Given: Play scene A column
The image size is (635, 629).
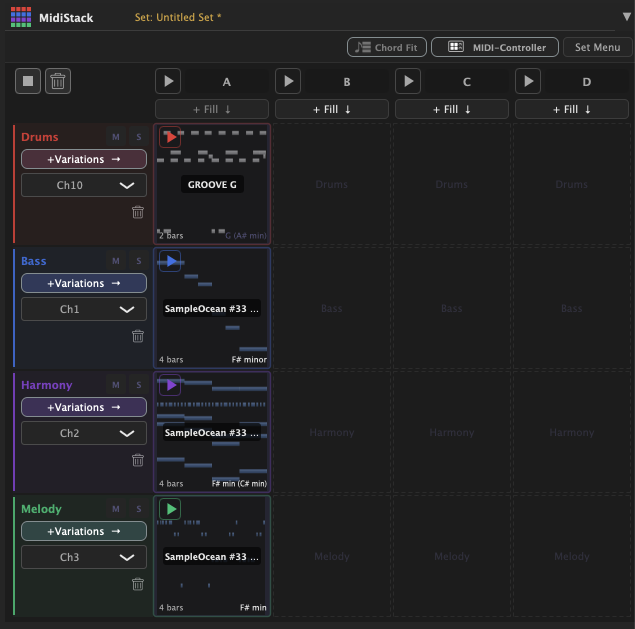Looking at the screenshot, I should pos(168,81).
